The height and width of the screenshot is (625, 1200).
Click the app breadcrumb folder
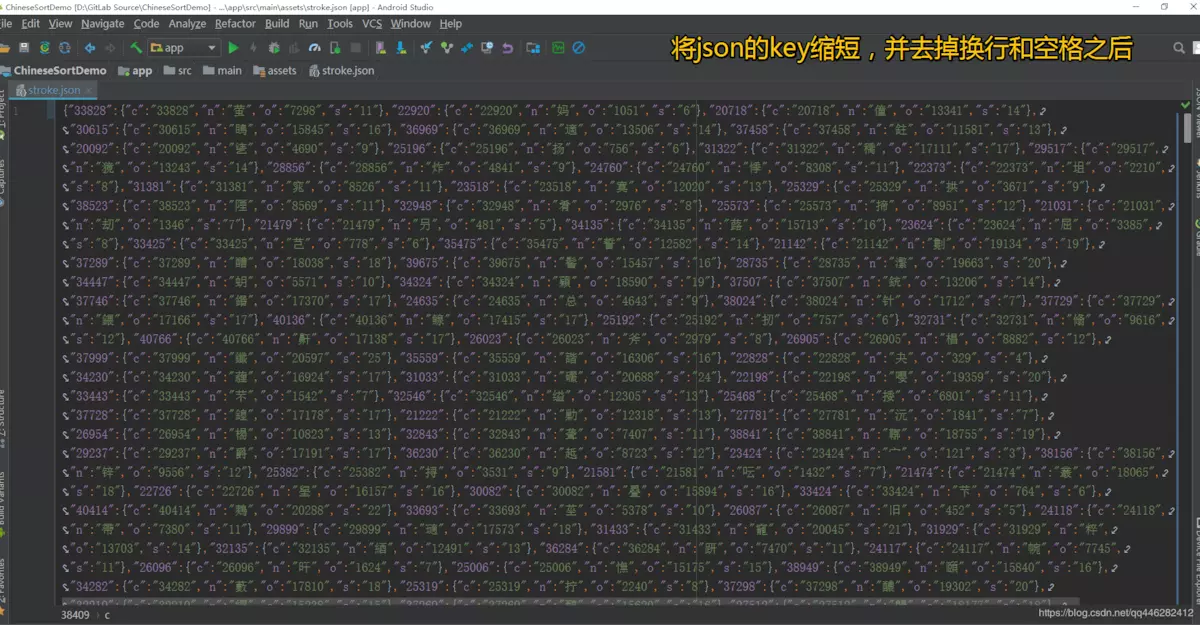point(135,70)
